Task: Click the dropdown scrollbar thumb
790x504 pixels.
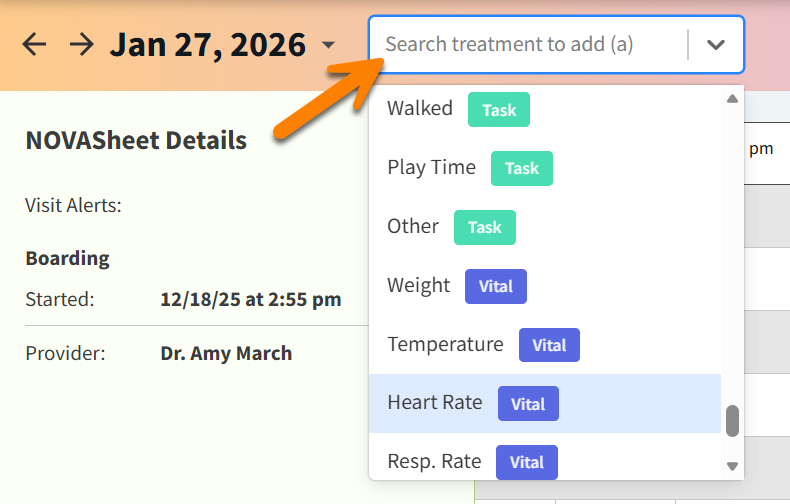Action: click(x=732, y=421)
